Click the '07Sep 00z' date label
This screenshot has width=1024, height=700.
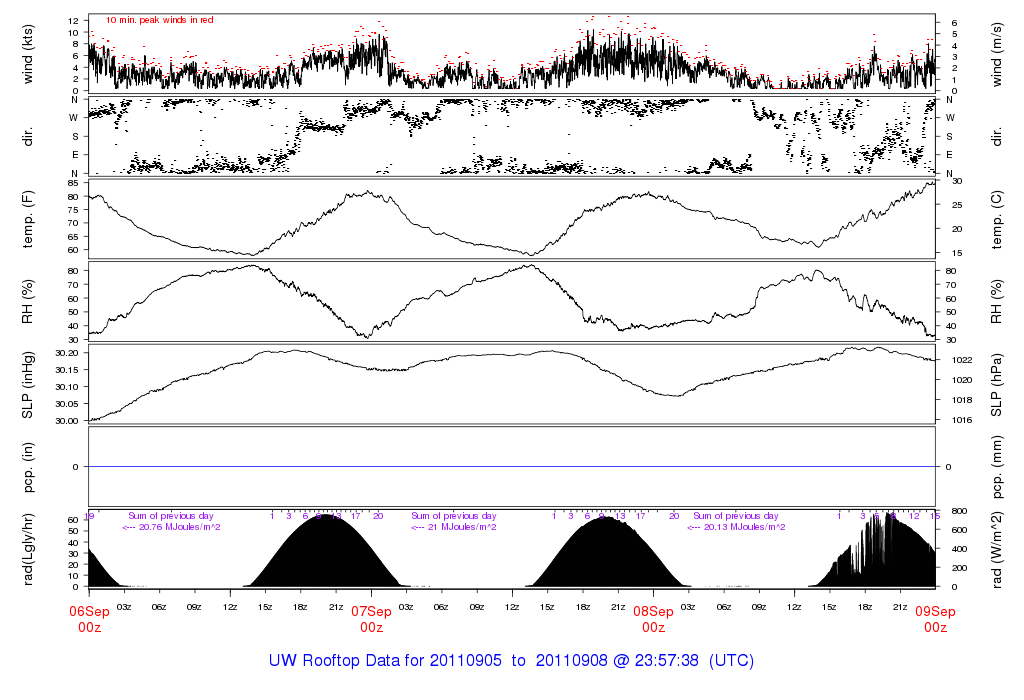tap(372, 619)
